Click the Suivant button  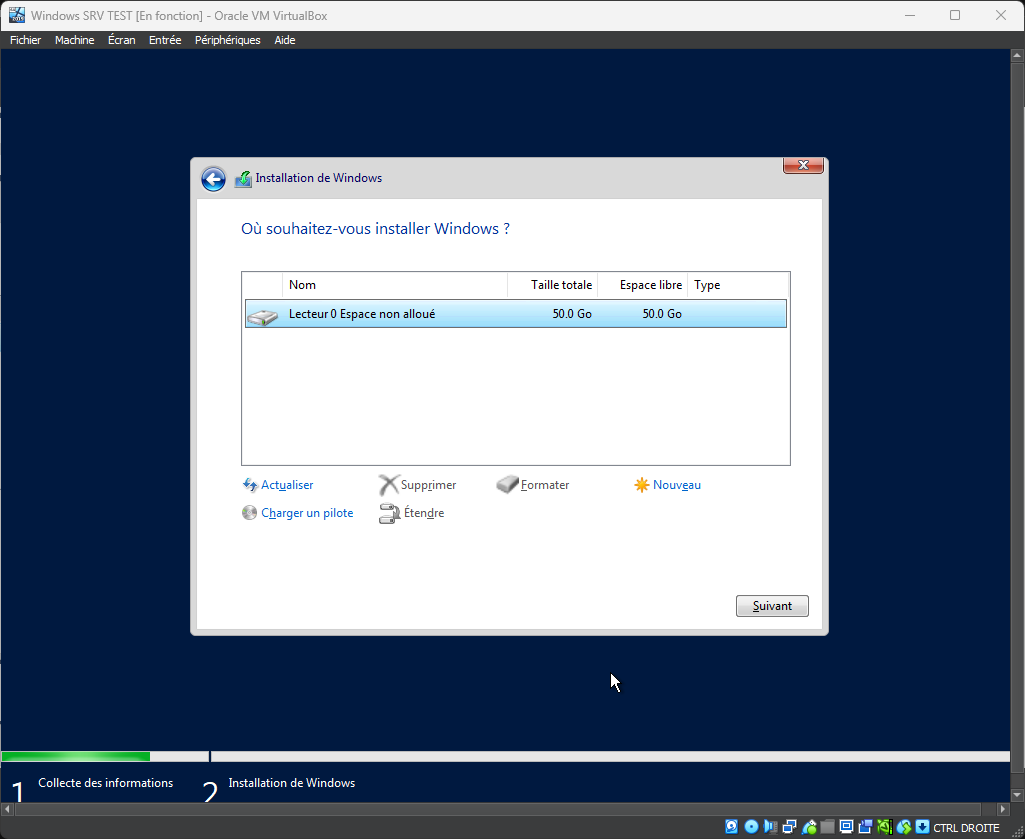771,606
